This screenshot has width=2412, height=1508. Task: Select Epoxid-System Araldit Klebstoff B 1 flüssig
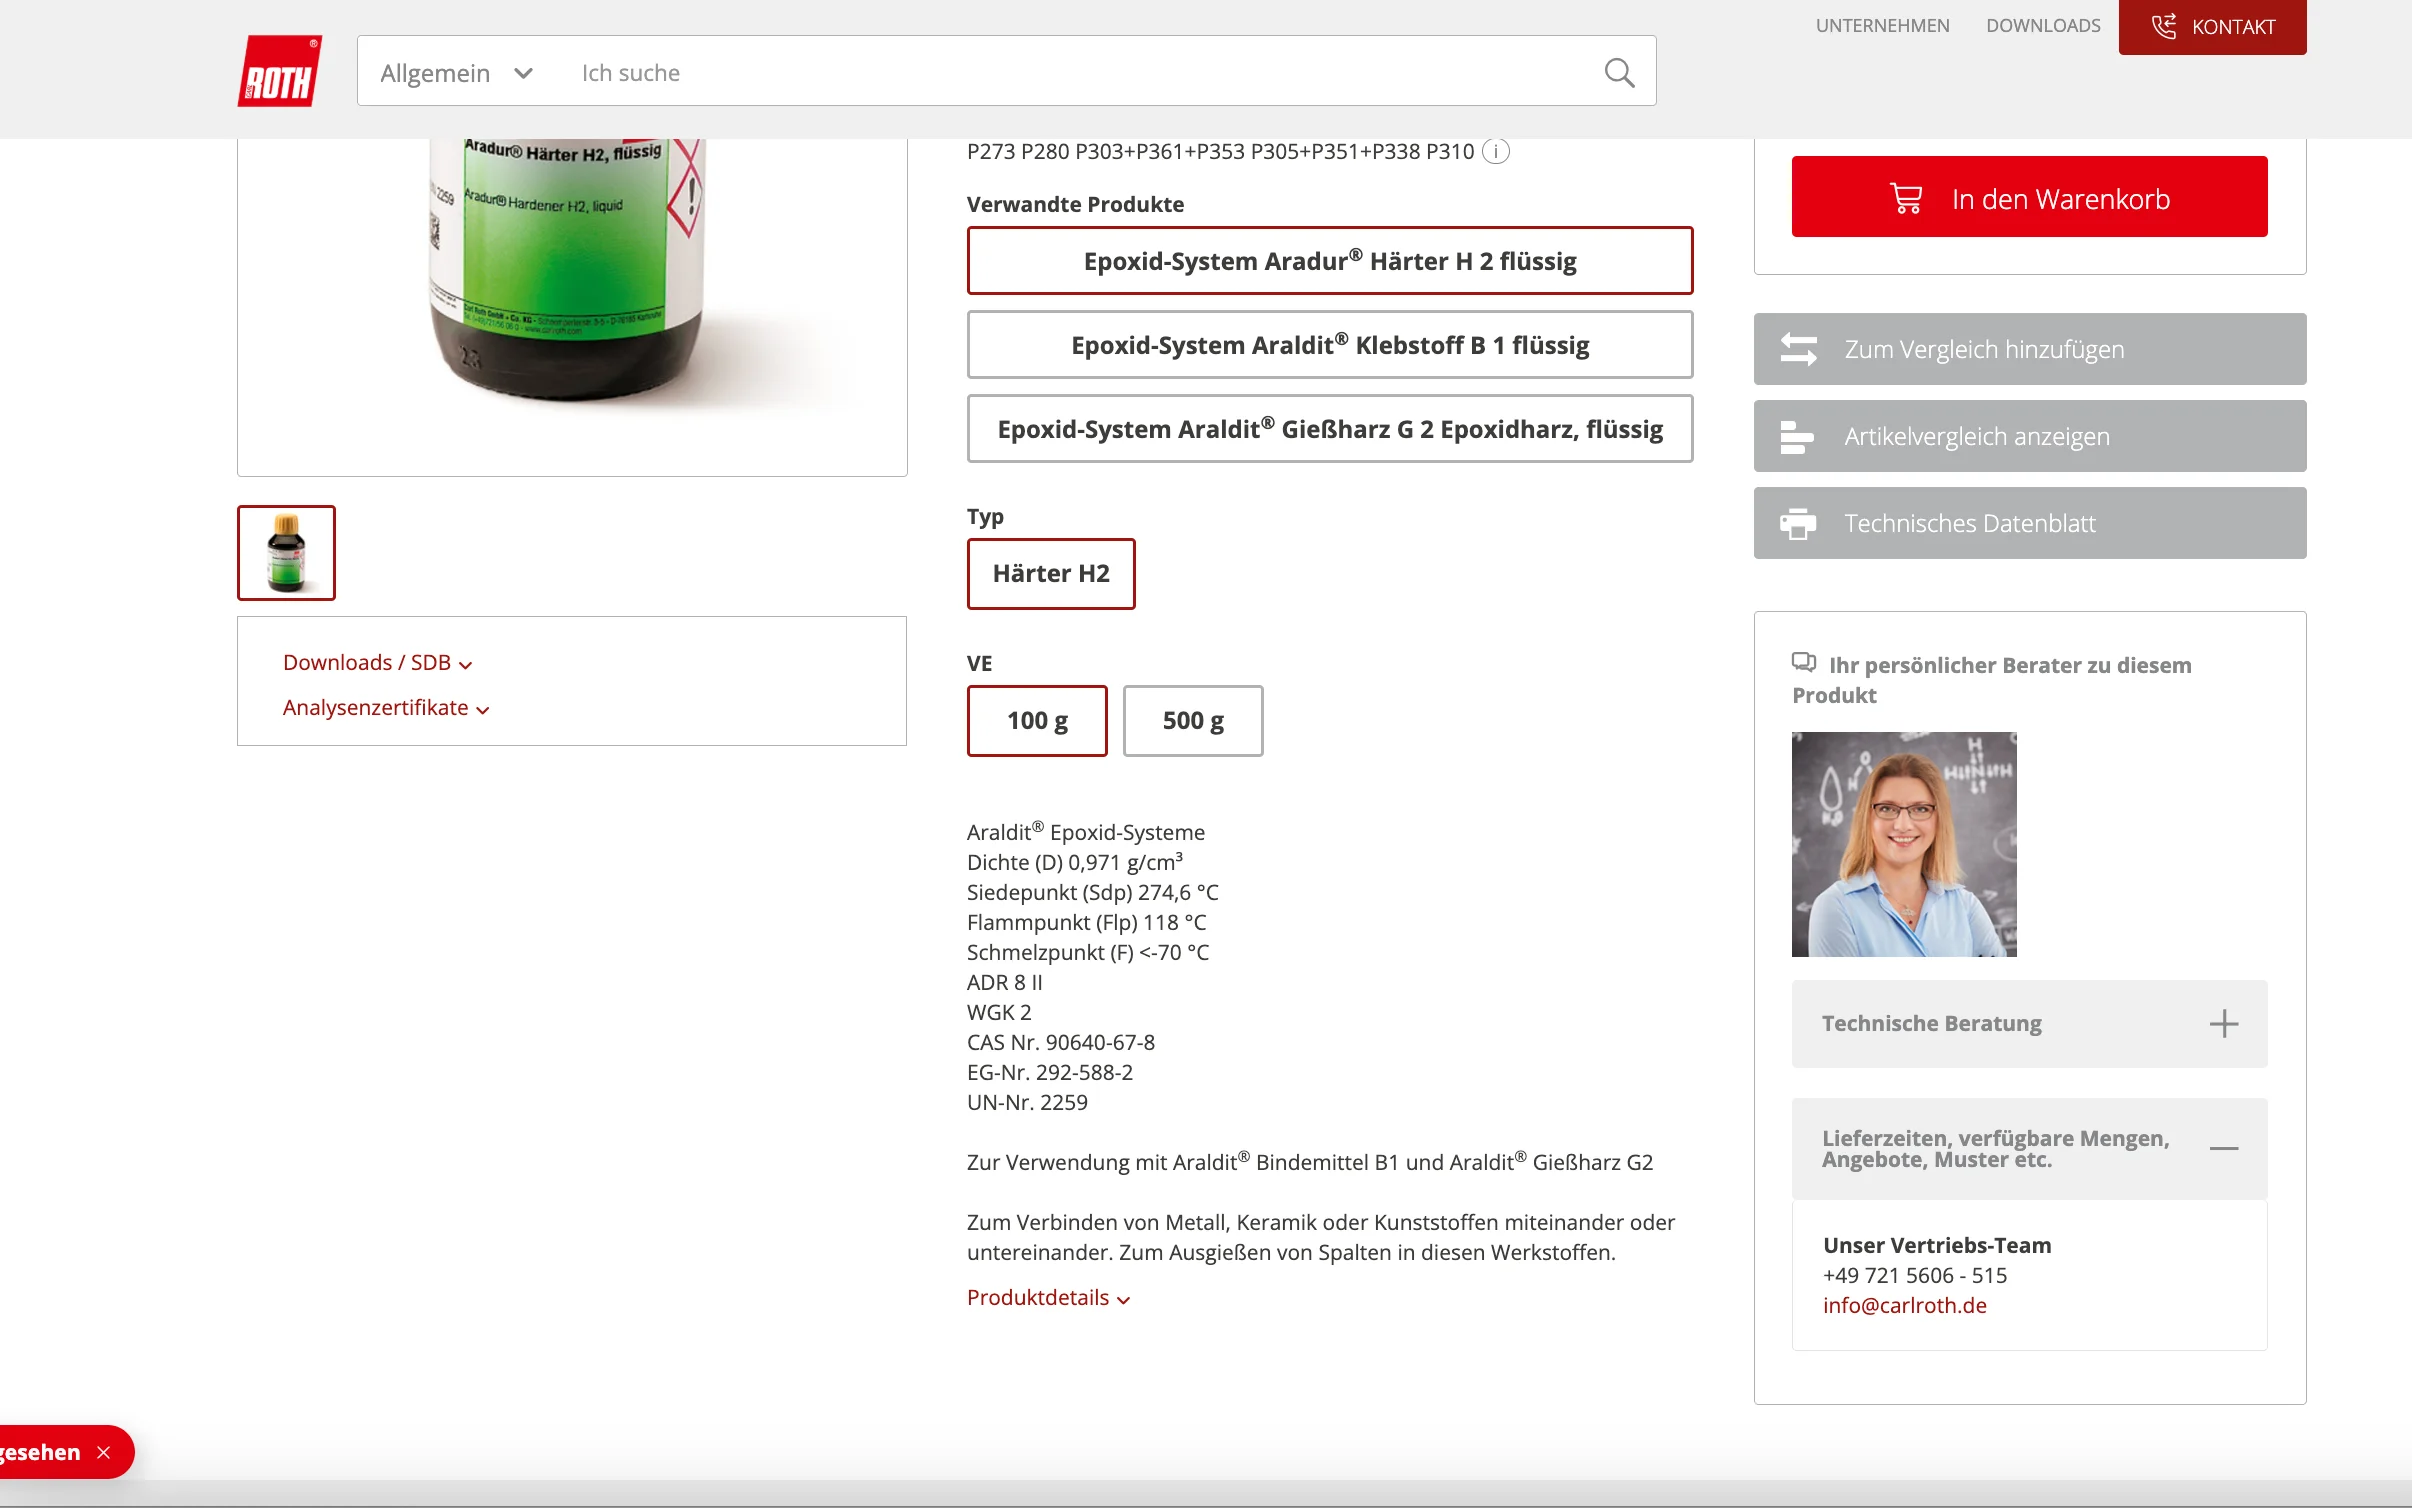1330,345
